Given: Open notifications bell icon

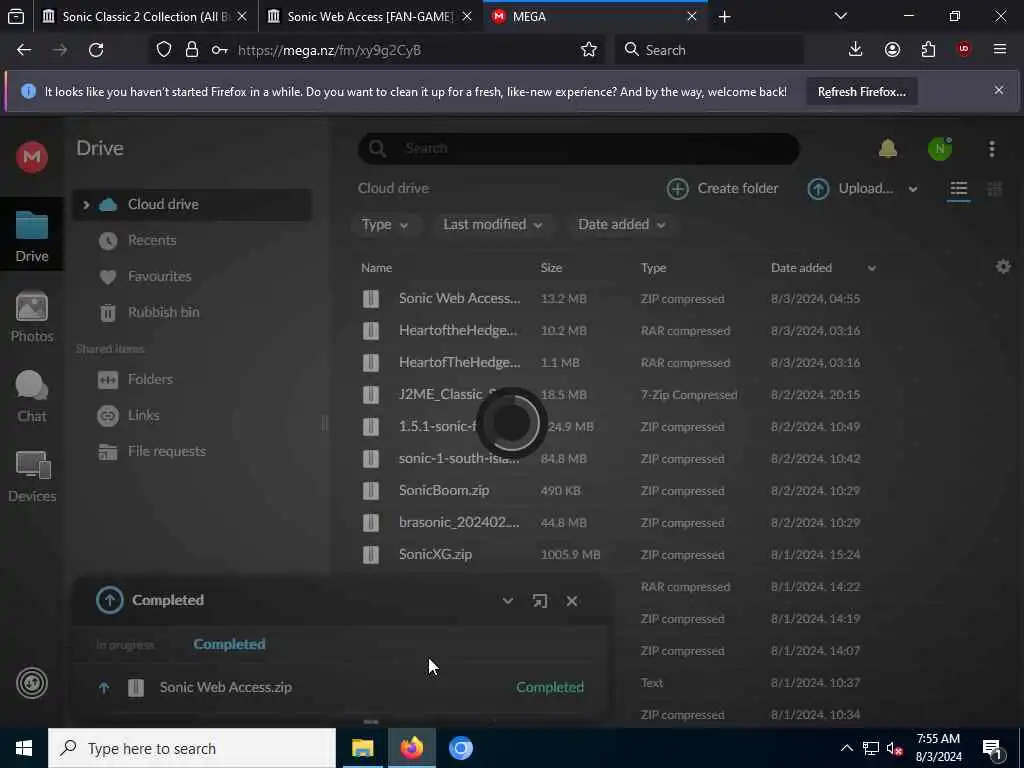Looking at the screenshot, I should [x=888, y=149].
